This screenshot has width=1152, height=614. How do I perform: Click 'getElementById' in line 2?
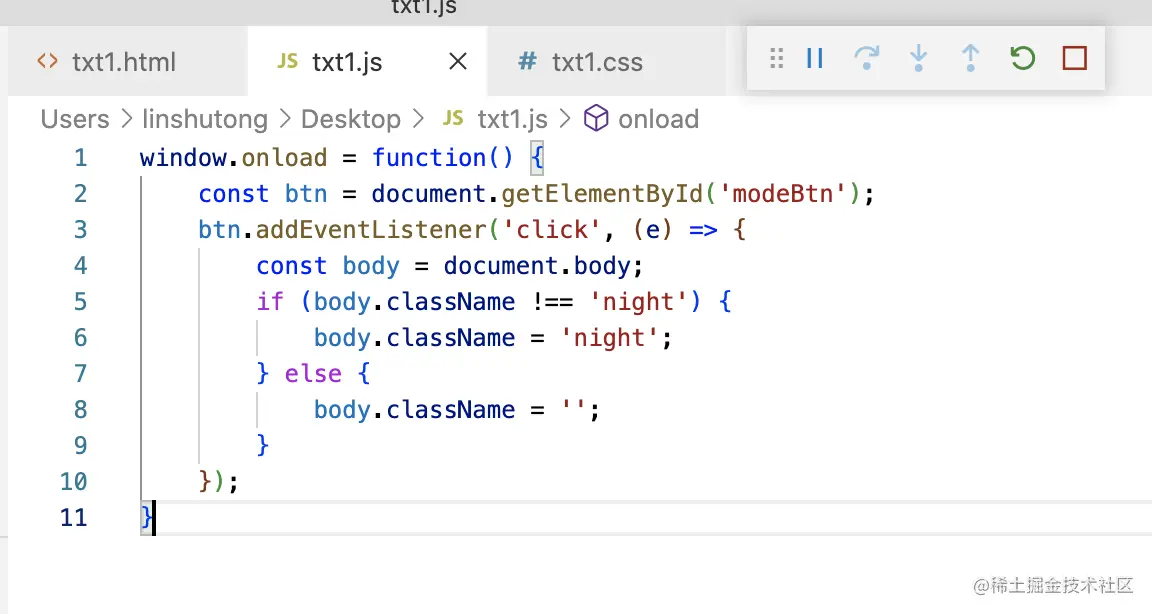602,194
